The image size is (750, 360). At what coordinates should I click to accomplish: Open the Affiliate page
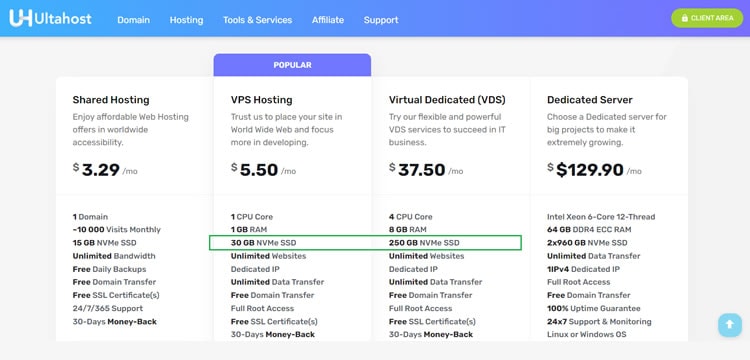click(x=328, y=20)
